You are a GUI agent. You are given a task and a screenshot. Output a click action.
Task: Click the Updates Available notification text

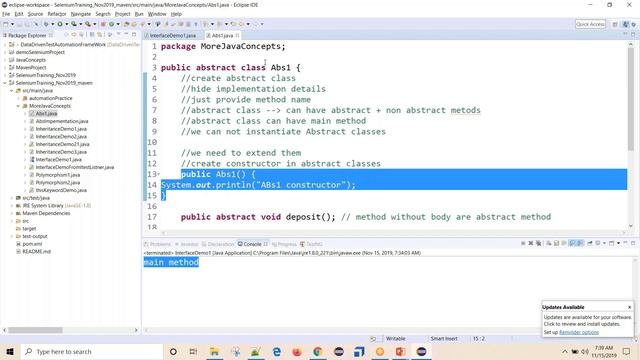tap(587, 320)
